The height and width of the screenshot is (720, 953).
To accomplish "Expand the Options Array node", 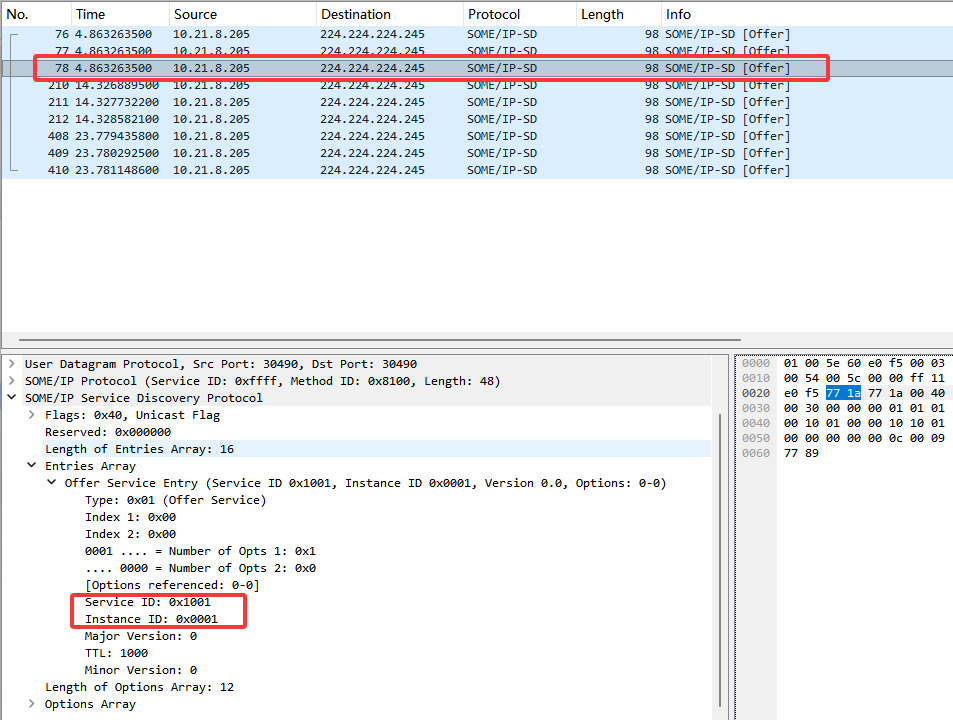I will pos(32,704).
